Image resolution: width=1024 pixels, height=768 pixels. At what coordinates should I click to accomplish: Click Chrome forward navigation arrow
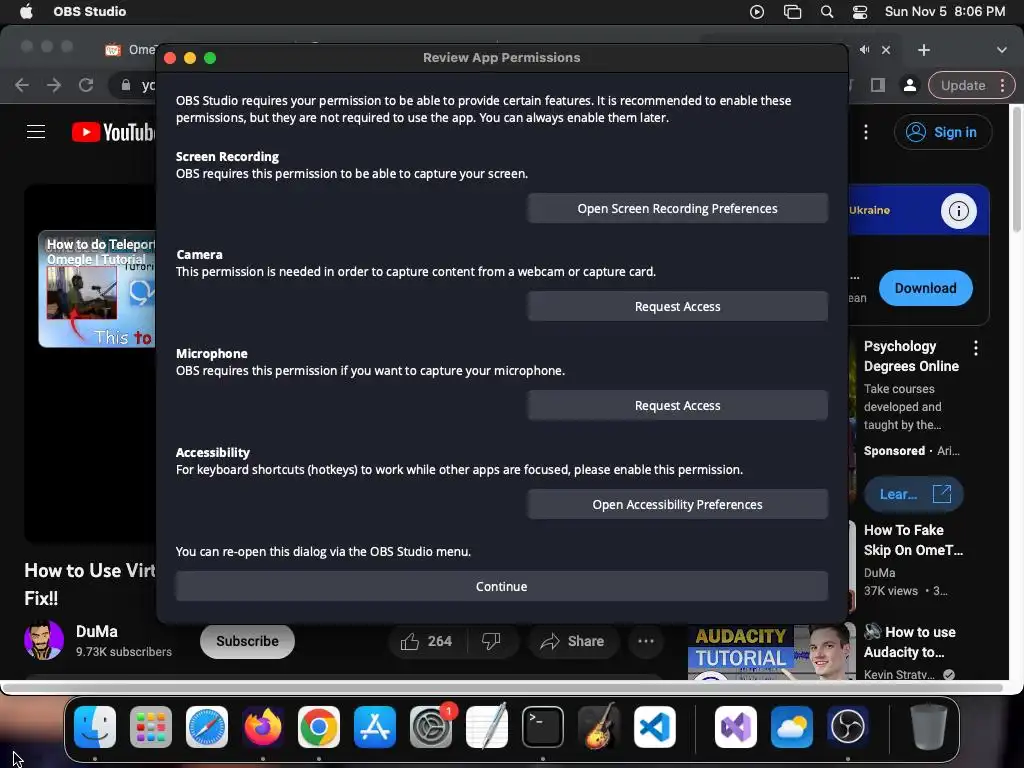pos(54,85)
